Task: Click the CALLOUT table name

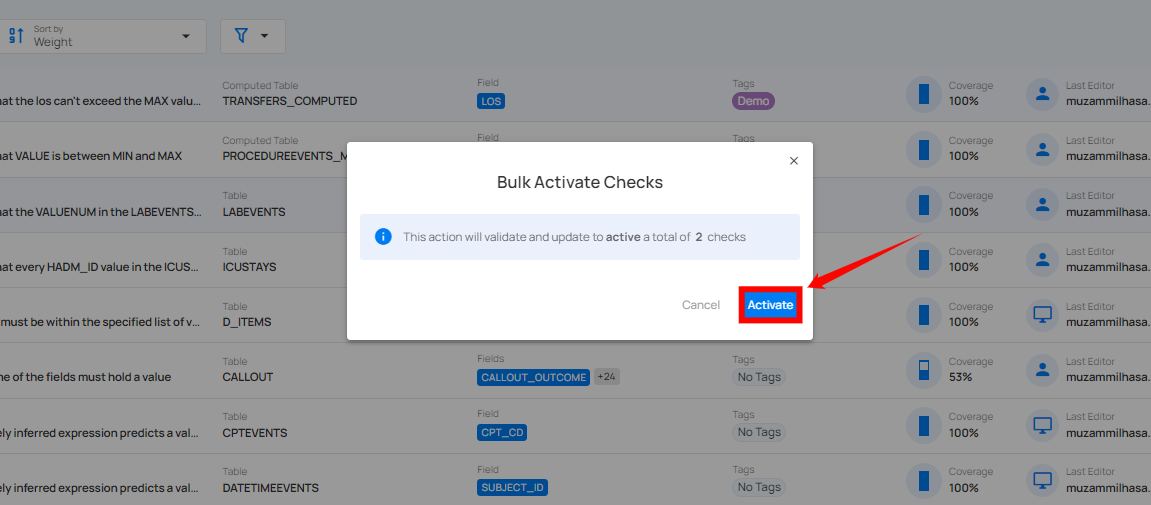Action: (247, 377)
